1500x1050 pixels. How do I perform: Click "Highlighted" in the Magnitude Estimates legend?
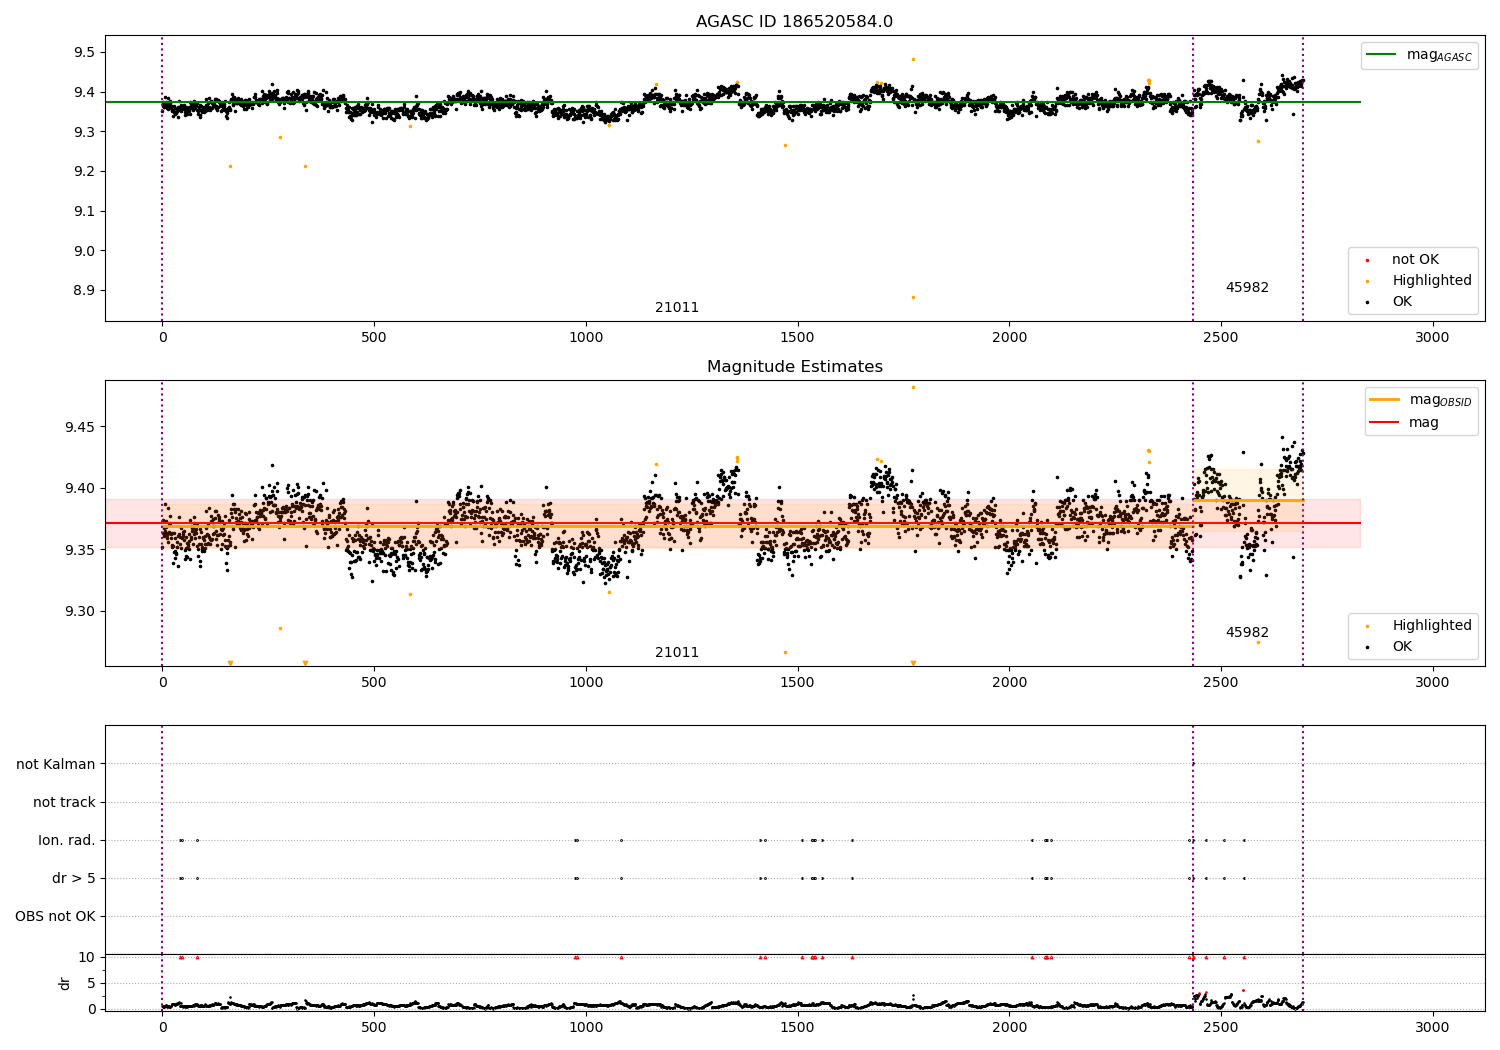point(1432,626)
